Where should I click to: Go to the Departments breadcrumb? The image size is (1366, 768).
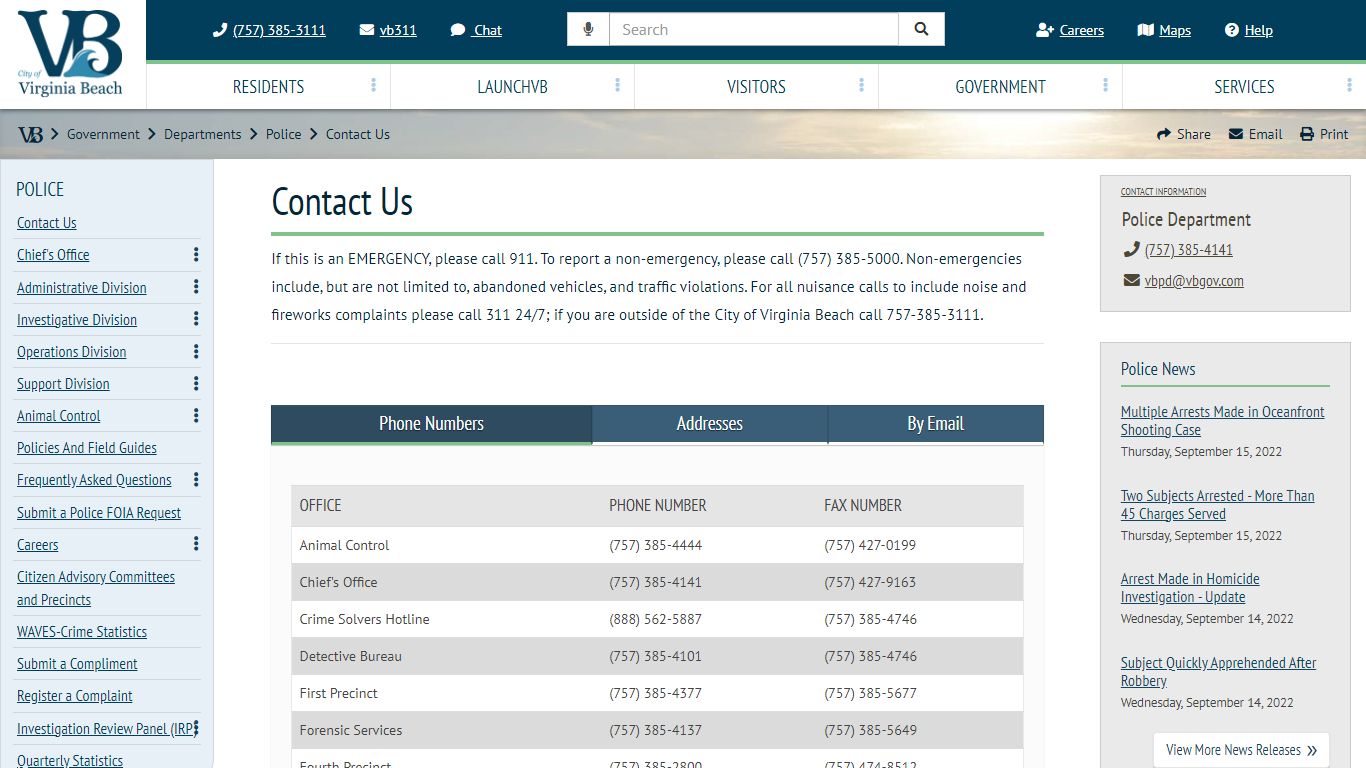pyautogui.click(x=203, y=134)
